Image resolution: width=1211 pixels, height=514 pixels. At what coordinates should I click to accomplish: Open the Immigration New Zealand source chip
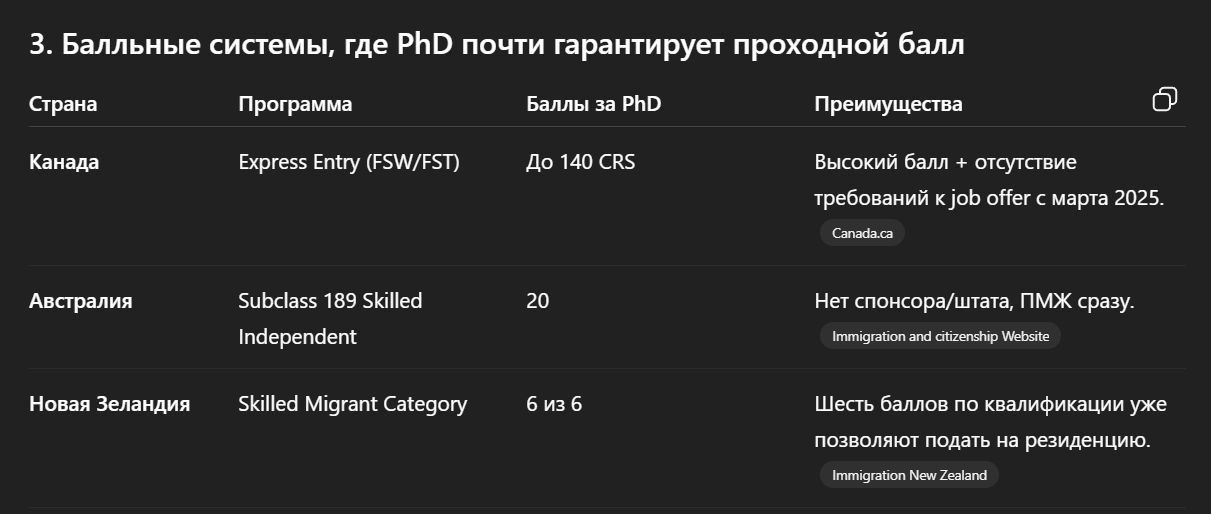909,475
